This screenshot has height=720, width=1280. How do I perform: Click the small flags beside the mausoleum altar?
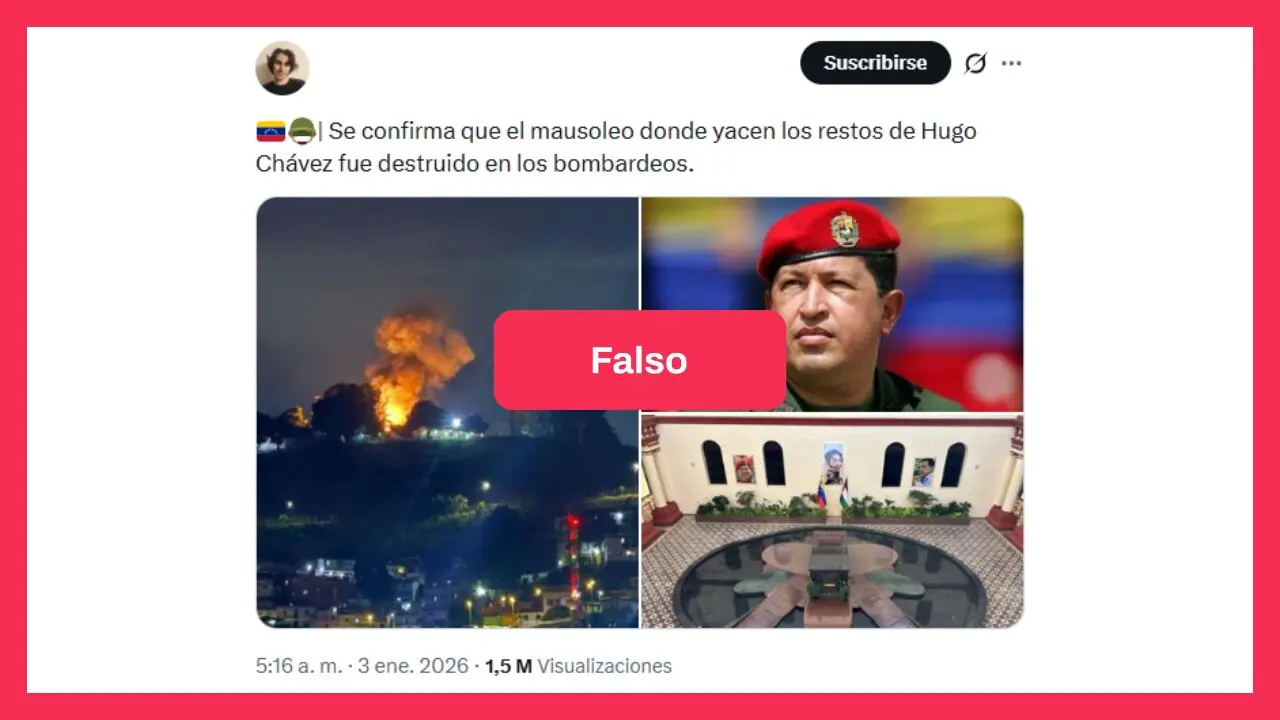[x=833, y=495]
